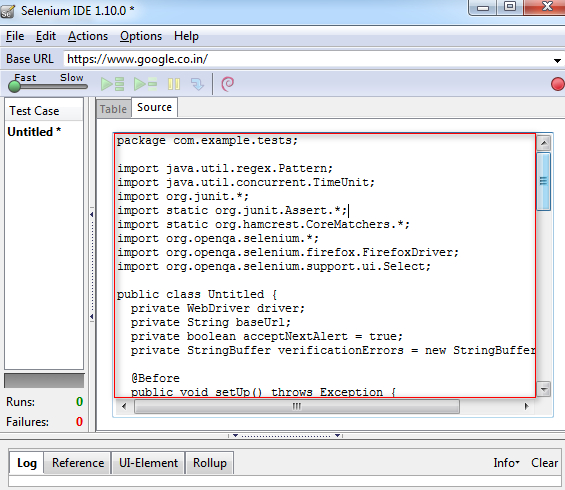
Task: Click the Apply rollup rules swirl icon
Action: tap(227, 84)
